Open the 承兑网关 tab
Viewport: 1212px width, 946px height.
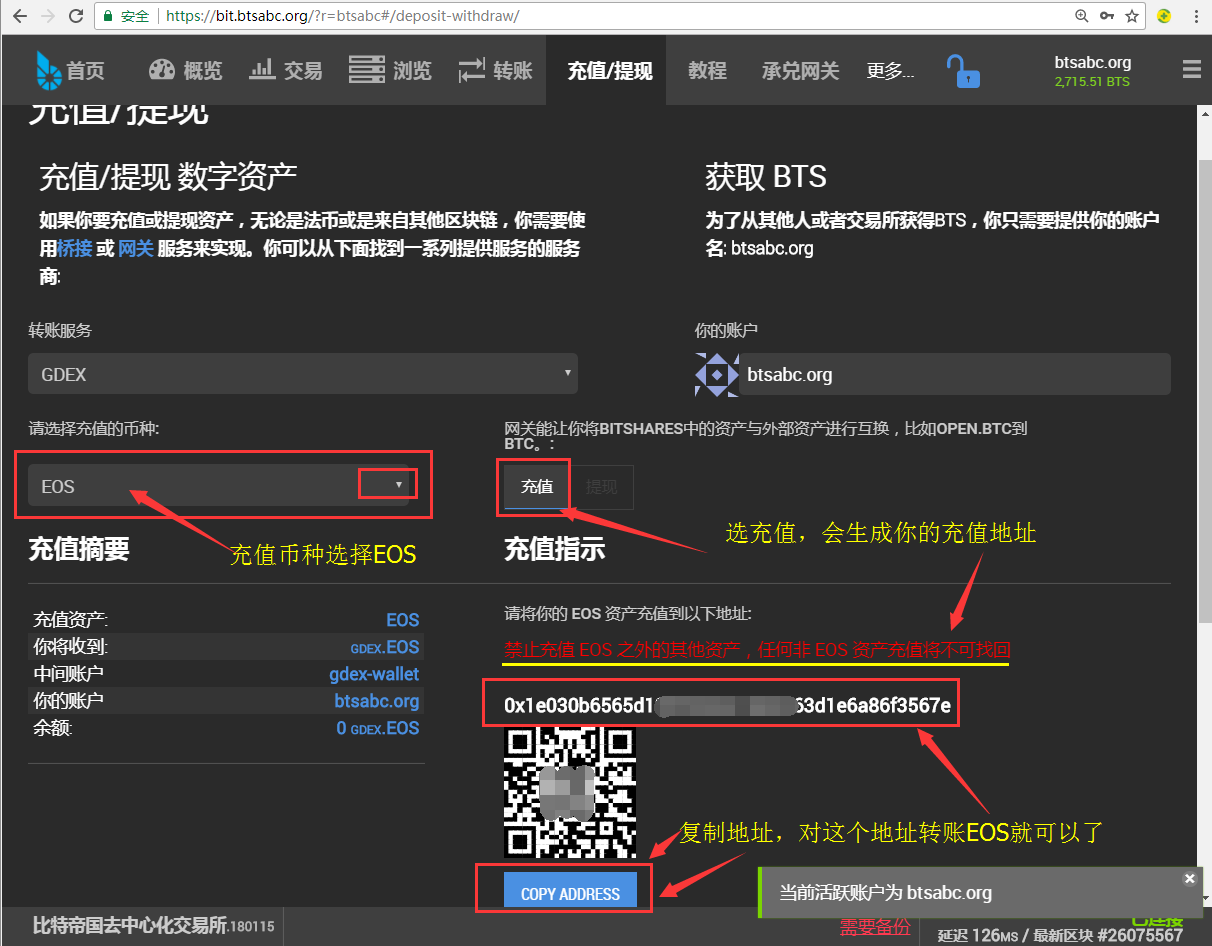(800, 70)
